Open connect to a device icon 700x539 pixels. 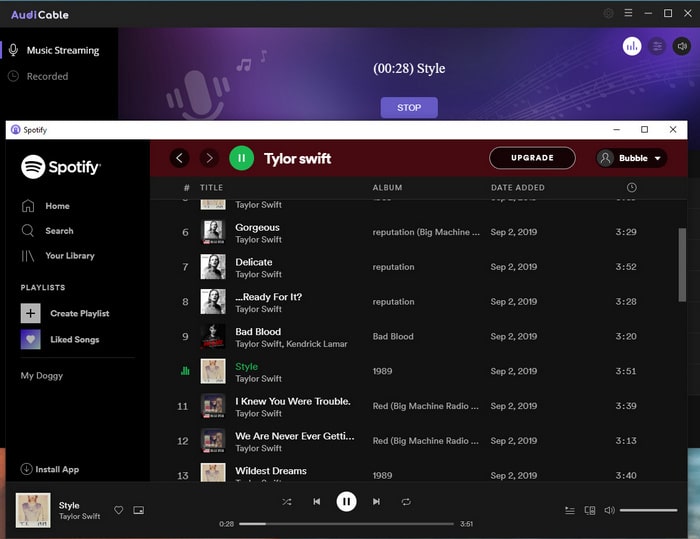(590, 510)
